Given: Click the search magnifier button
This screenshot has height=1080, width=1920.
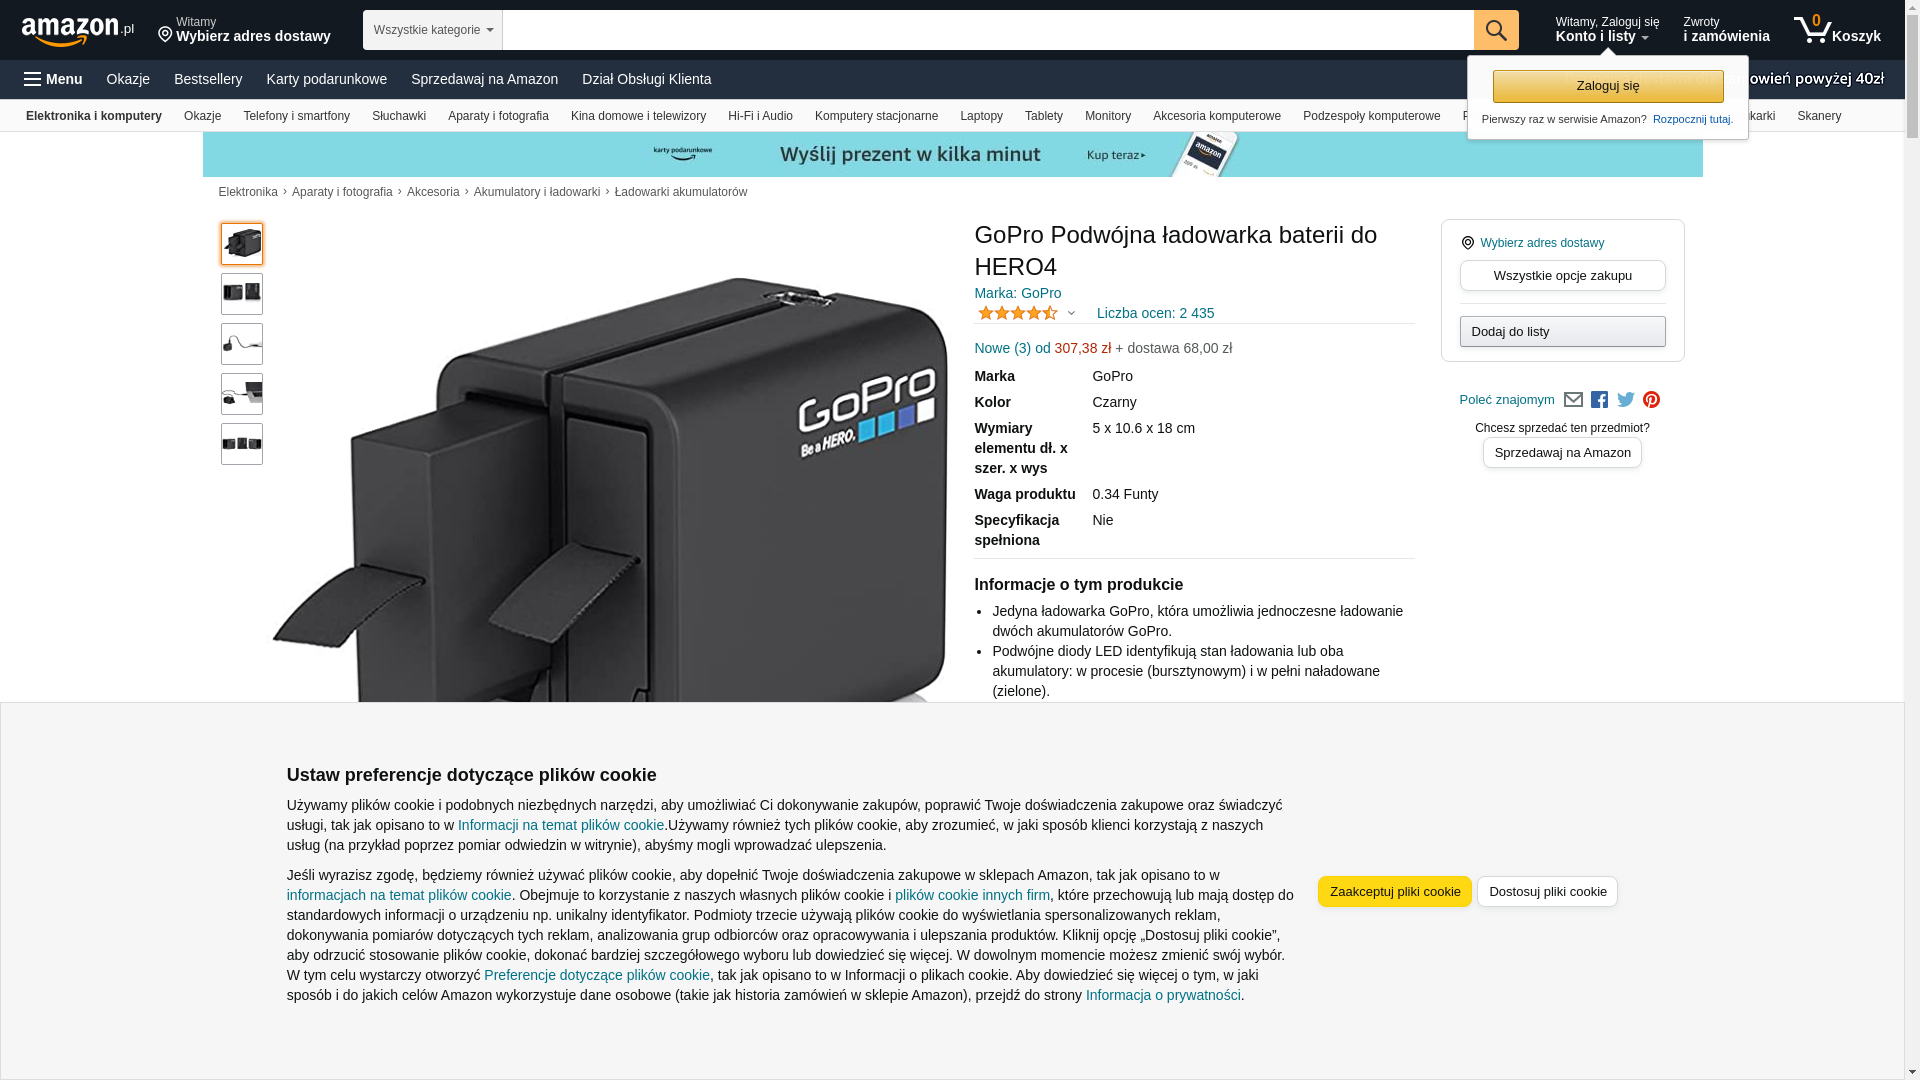Looking at the screenshot, I should pyautogui.click(x=1496, y=30).
